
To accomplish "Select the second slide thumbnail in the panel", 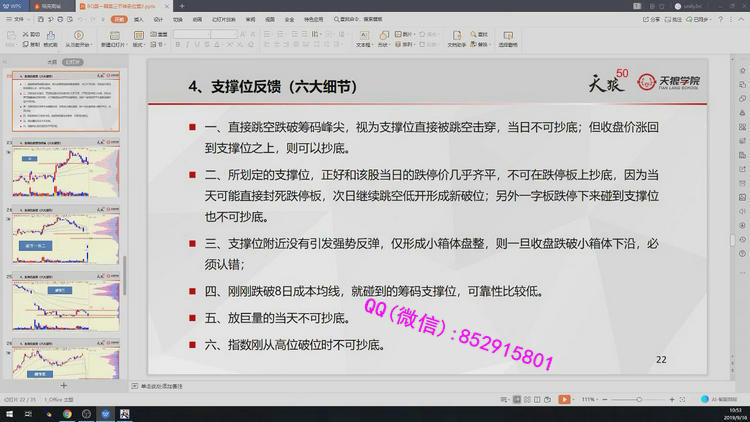I will (65, 170).
